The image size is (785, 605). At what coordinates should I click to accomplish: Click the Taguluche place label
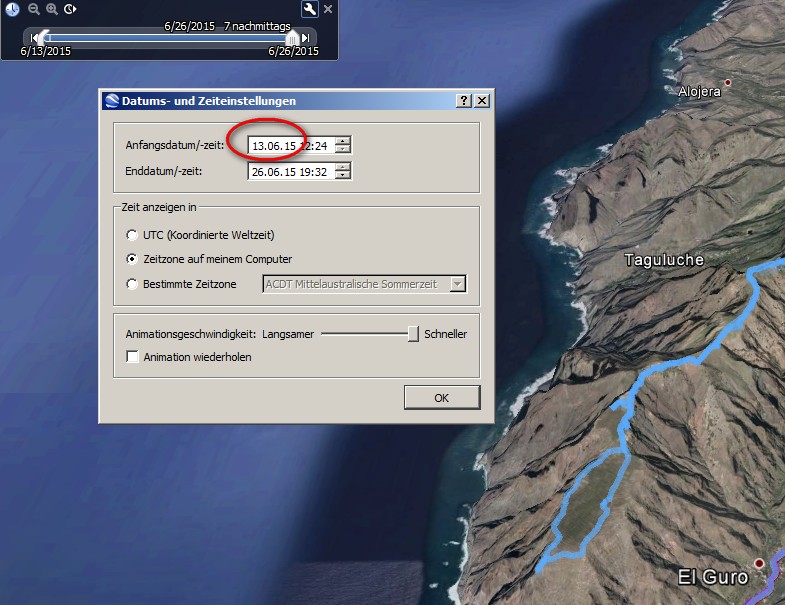pos(664,259)
